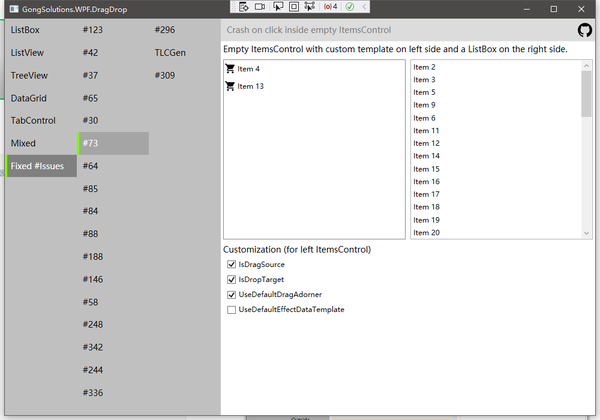
Task: Collapse the debug toolbar with the chevron
Action: tap(364, 7)
